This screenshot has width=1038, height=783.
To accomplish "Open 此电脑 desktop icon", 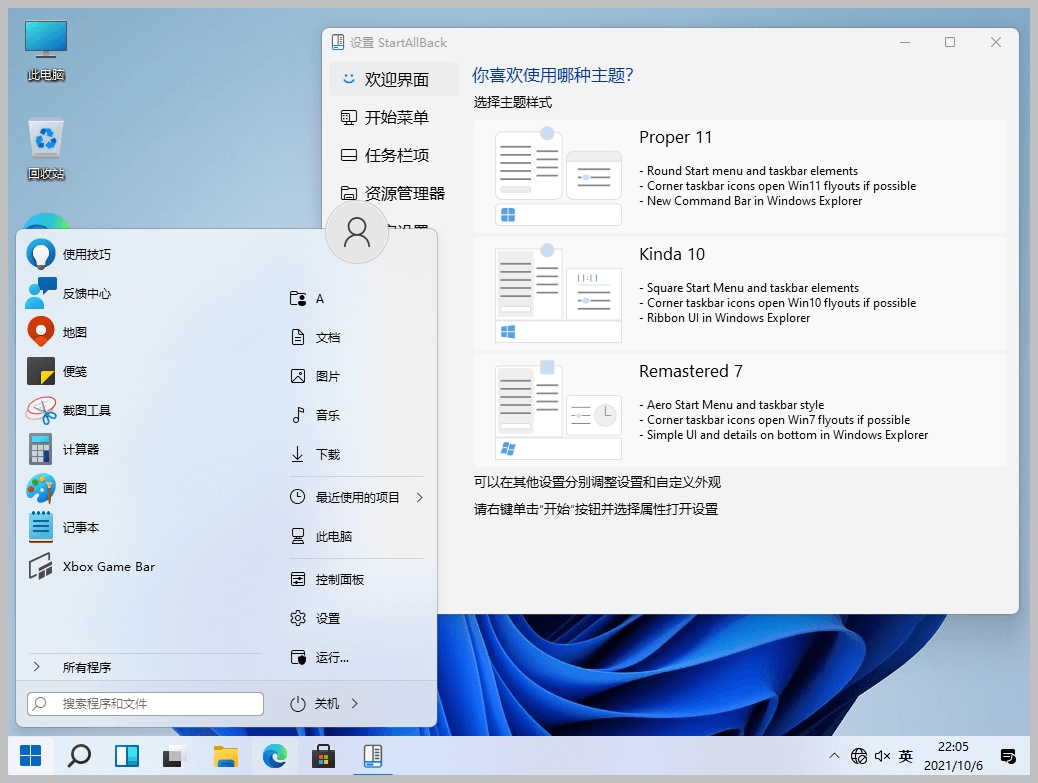I will [x=46, y=51].
